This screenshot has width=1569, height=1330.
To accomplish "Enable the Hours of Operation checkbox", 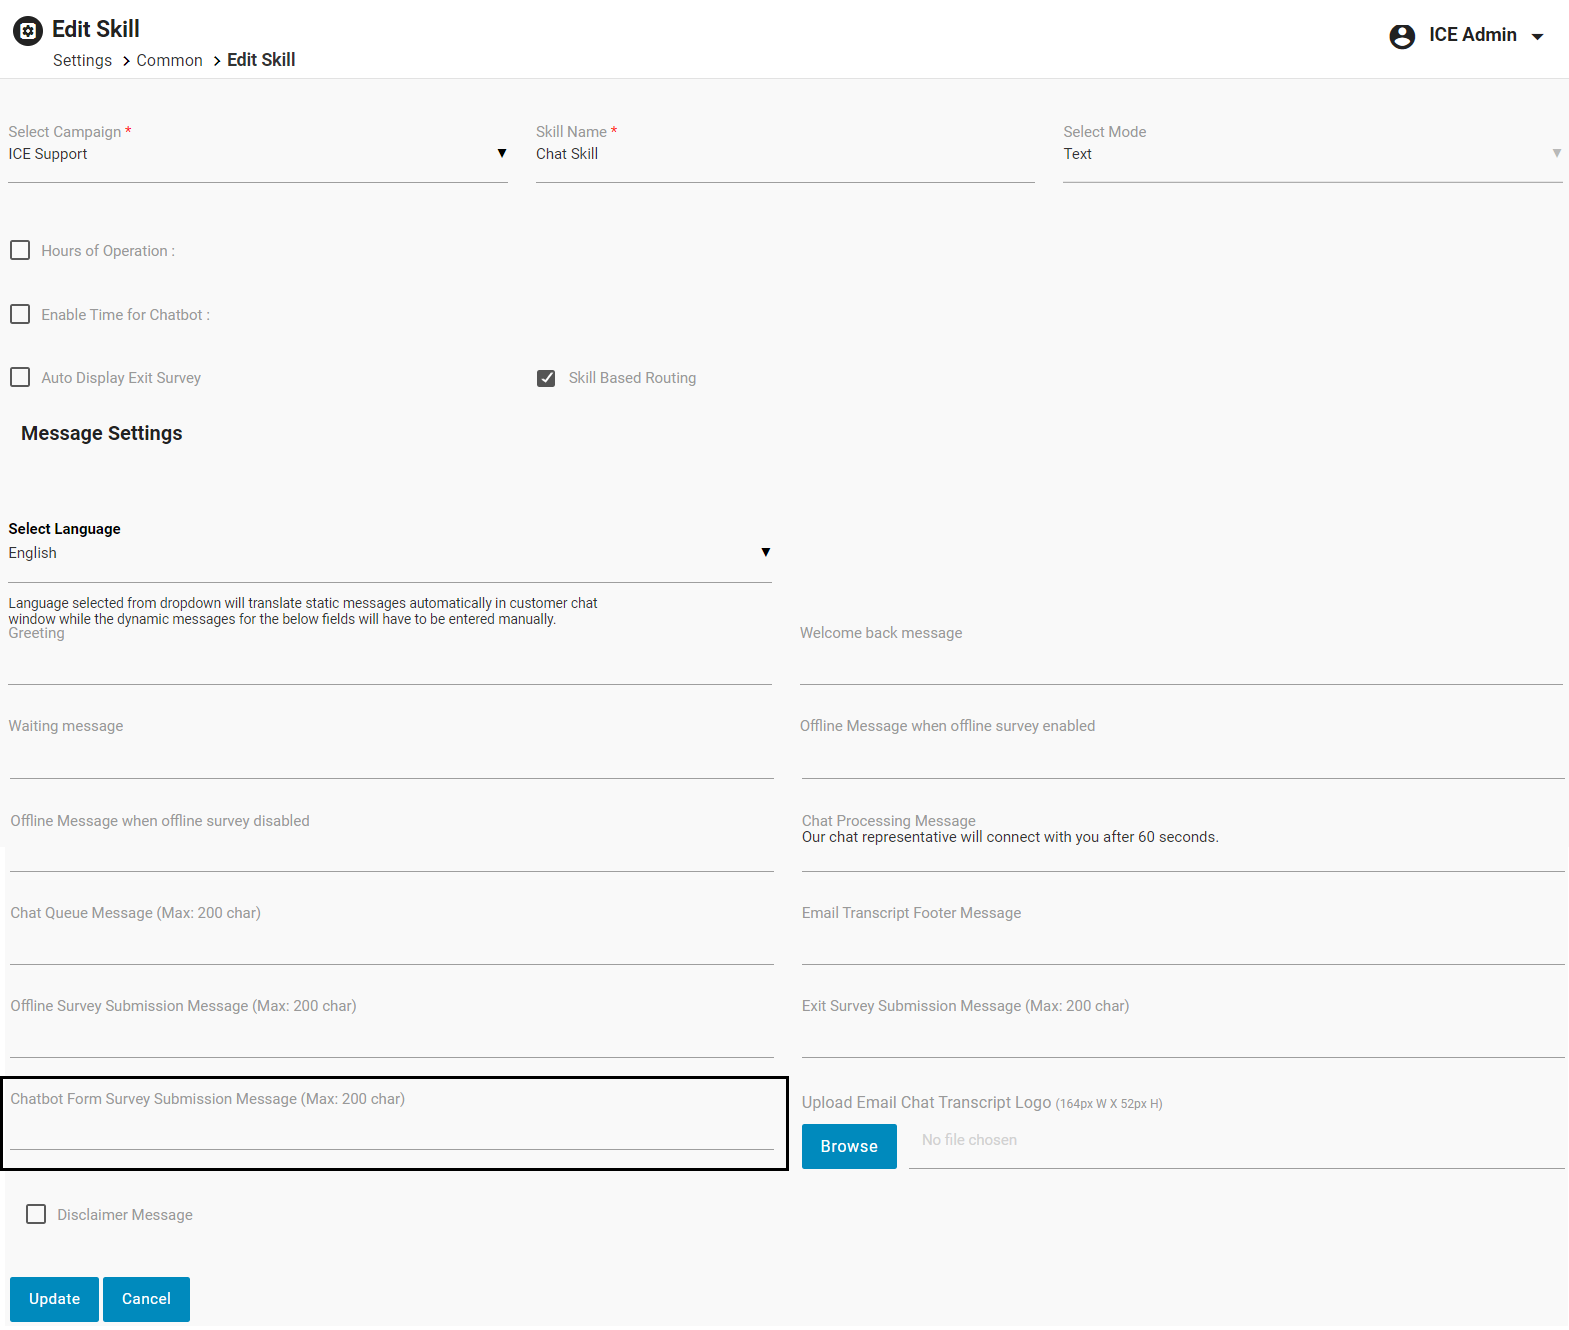I will pyautogui.click(x=20, y=250).
